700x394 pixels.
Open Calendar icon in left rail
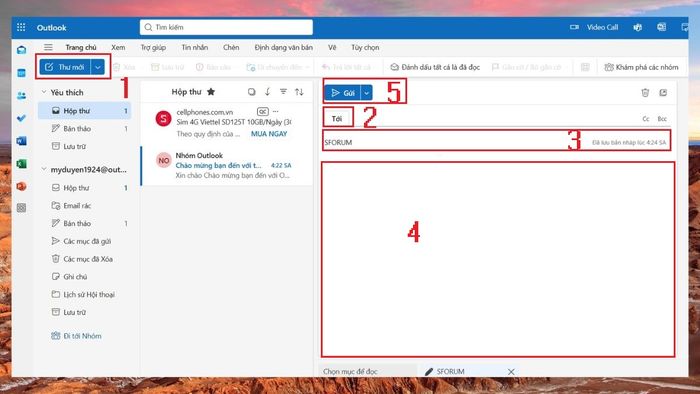click(x=21, y=73)
